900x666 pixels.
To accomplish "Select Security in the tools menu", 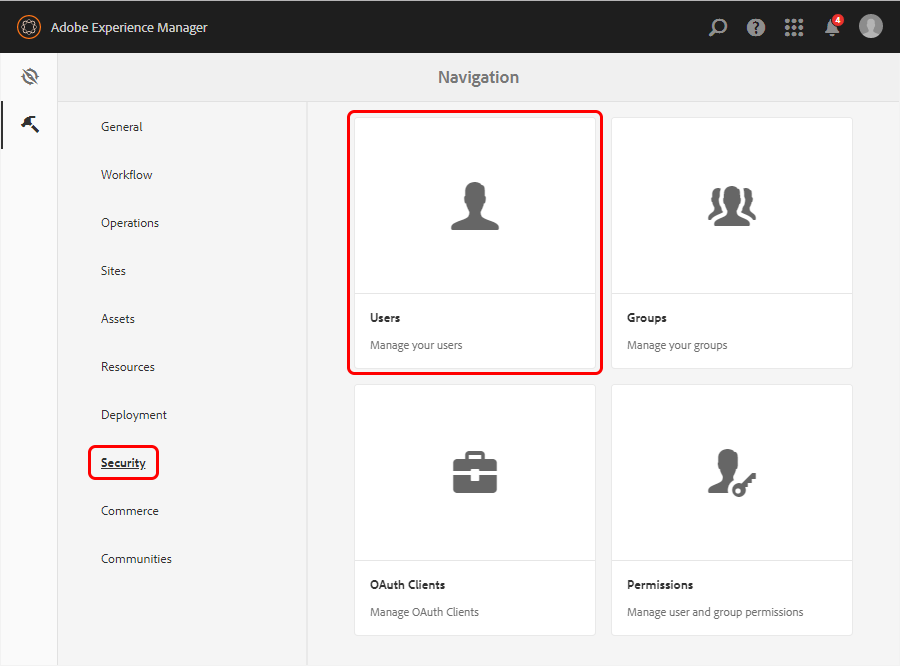I will [x=123, y=463].
